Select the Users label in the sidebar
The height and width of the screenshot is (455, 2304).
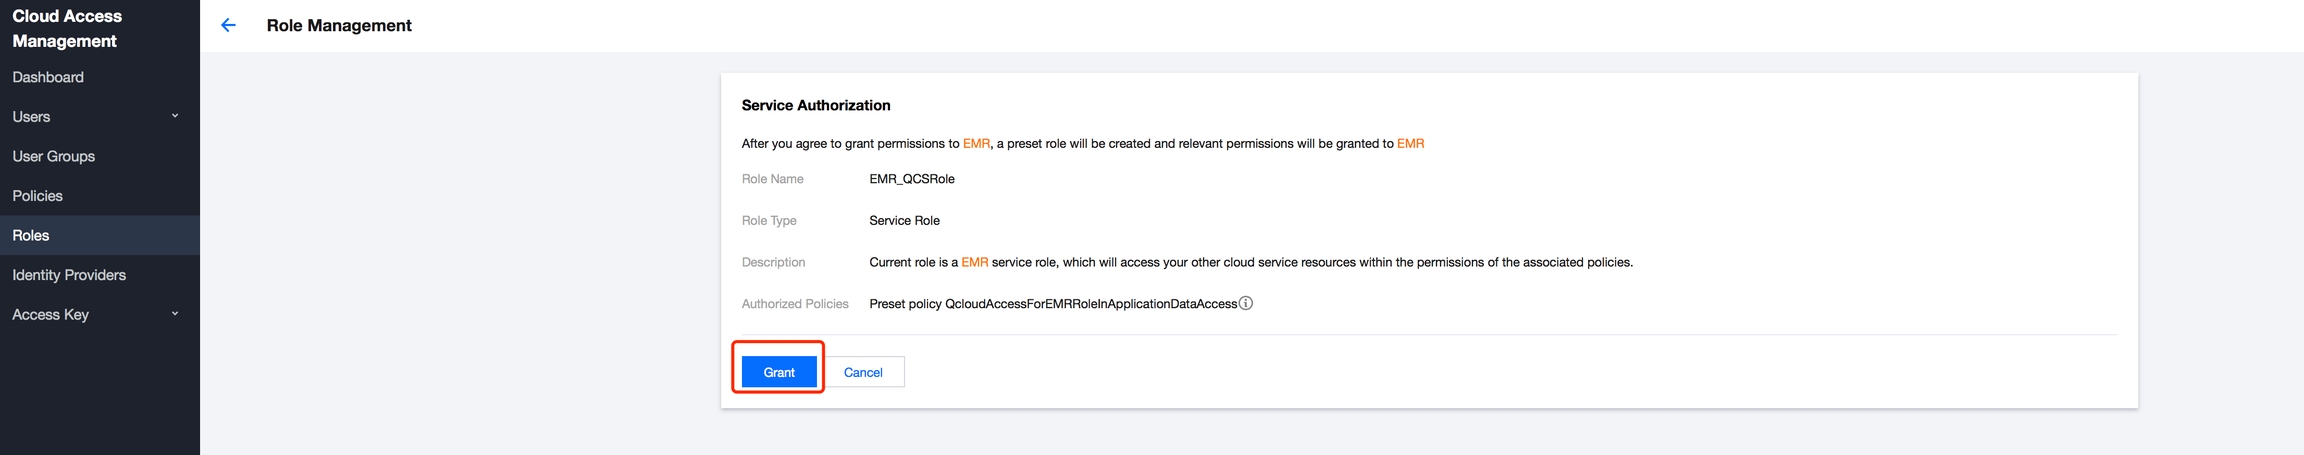(x=31, y=117)
